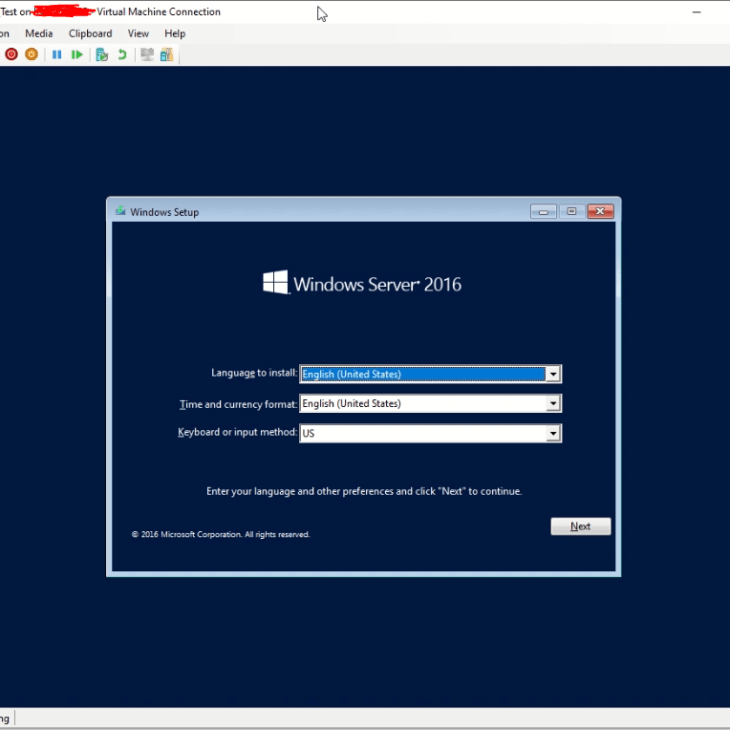Click the green Revert arrow icon

(122, 55)
